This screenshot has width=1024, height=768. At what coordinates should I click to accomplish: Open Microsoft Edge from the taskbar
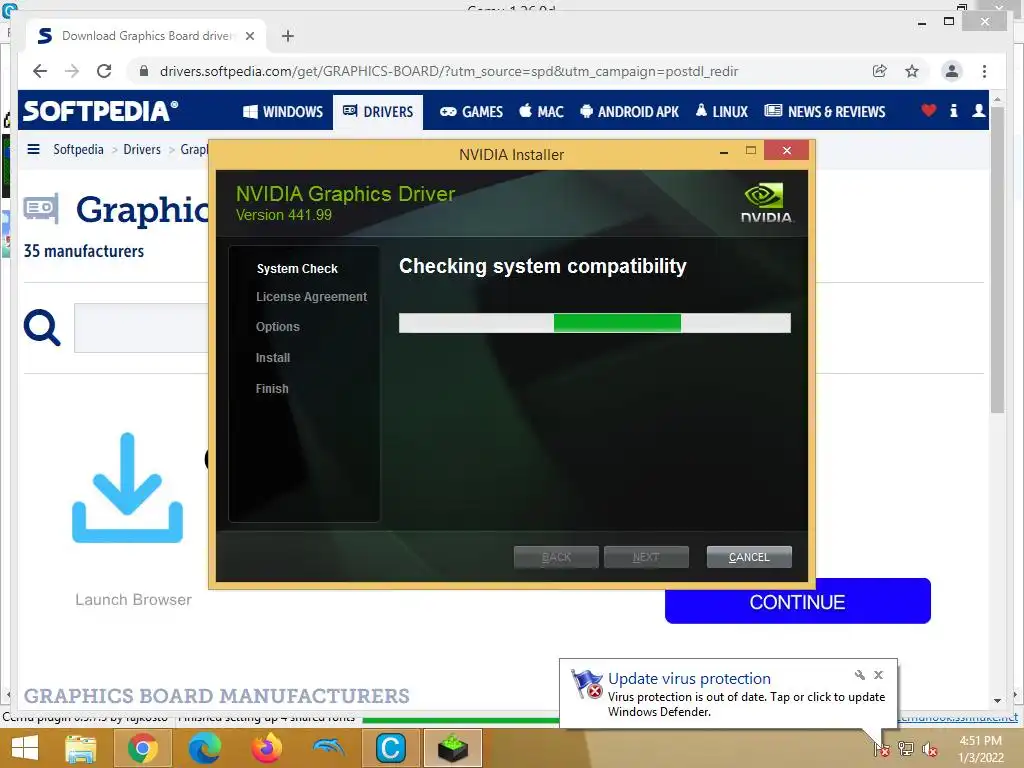pyautogui.click(x=204, y=748)
